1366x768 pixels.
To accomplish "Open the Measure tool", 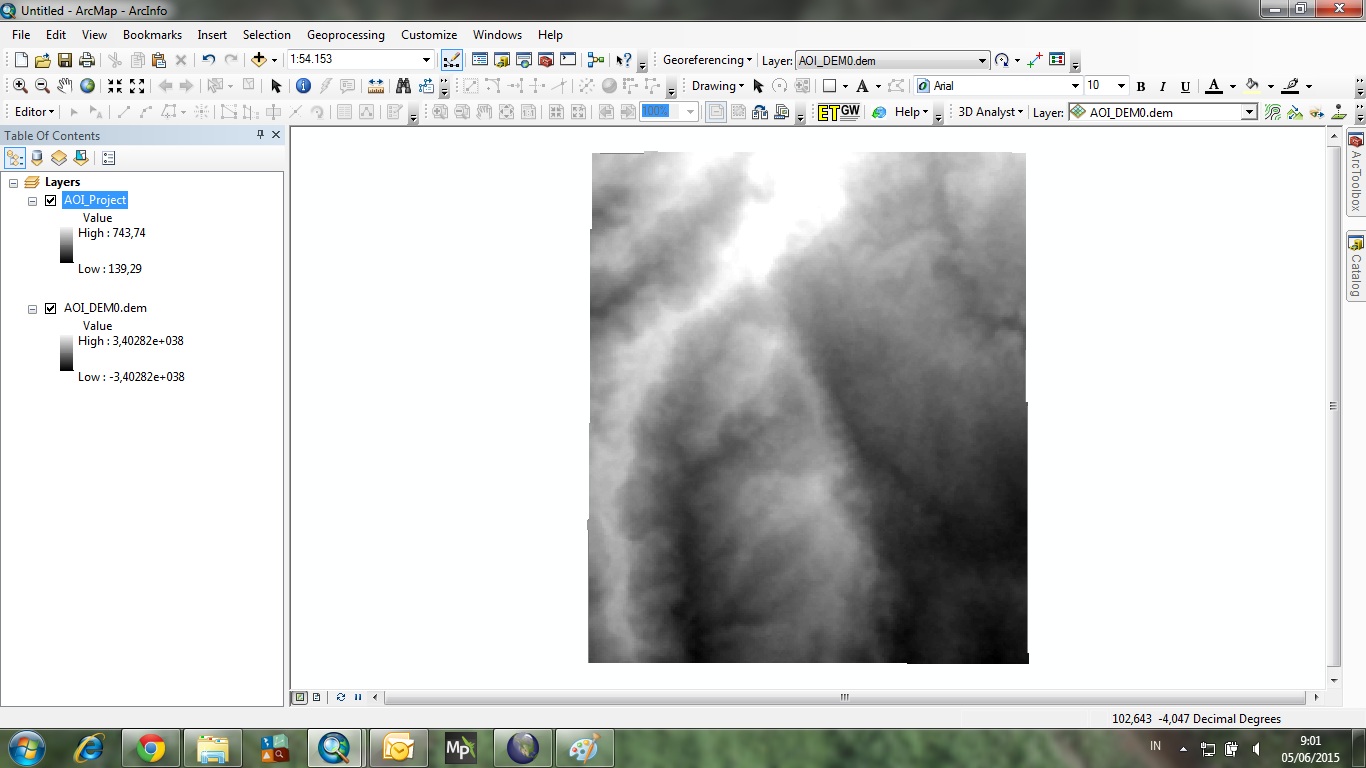I will [x=376, y=86].
